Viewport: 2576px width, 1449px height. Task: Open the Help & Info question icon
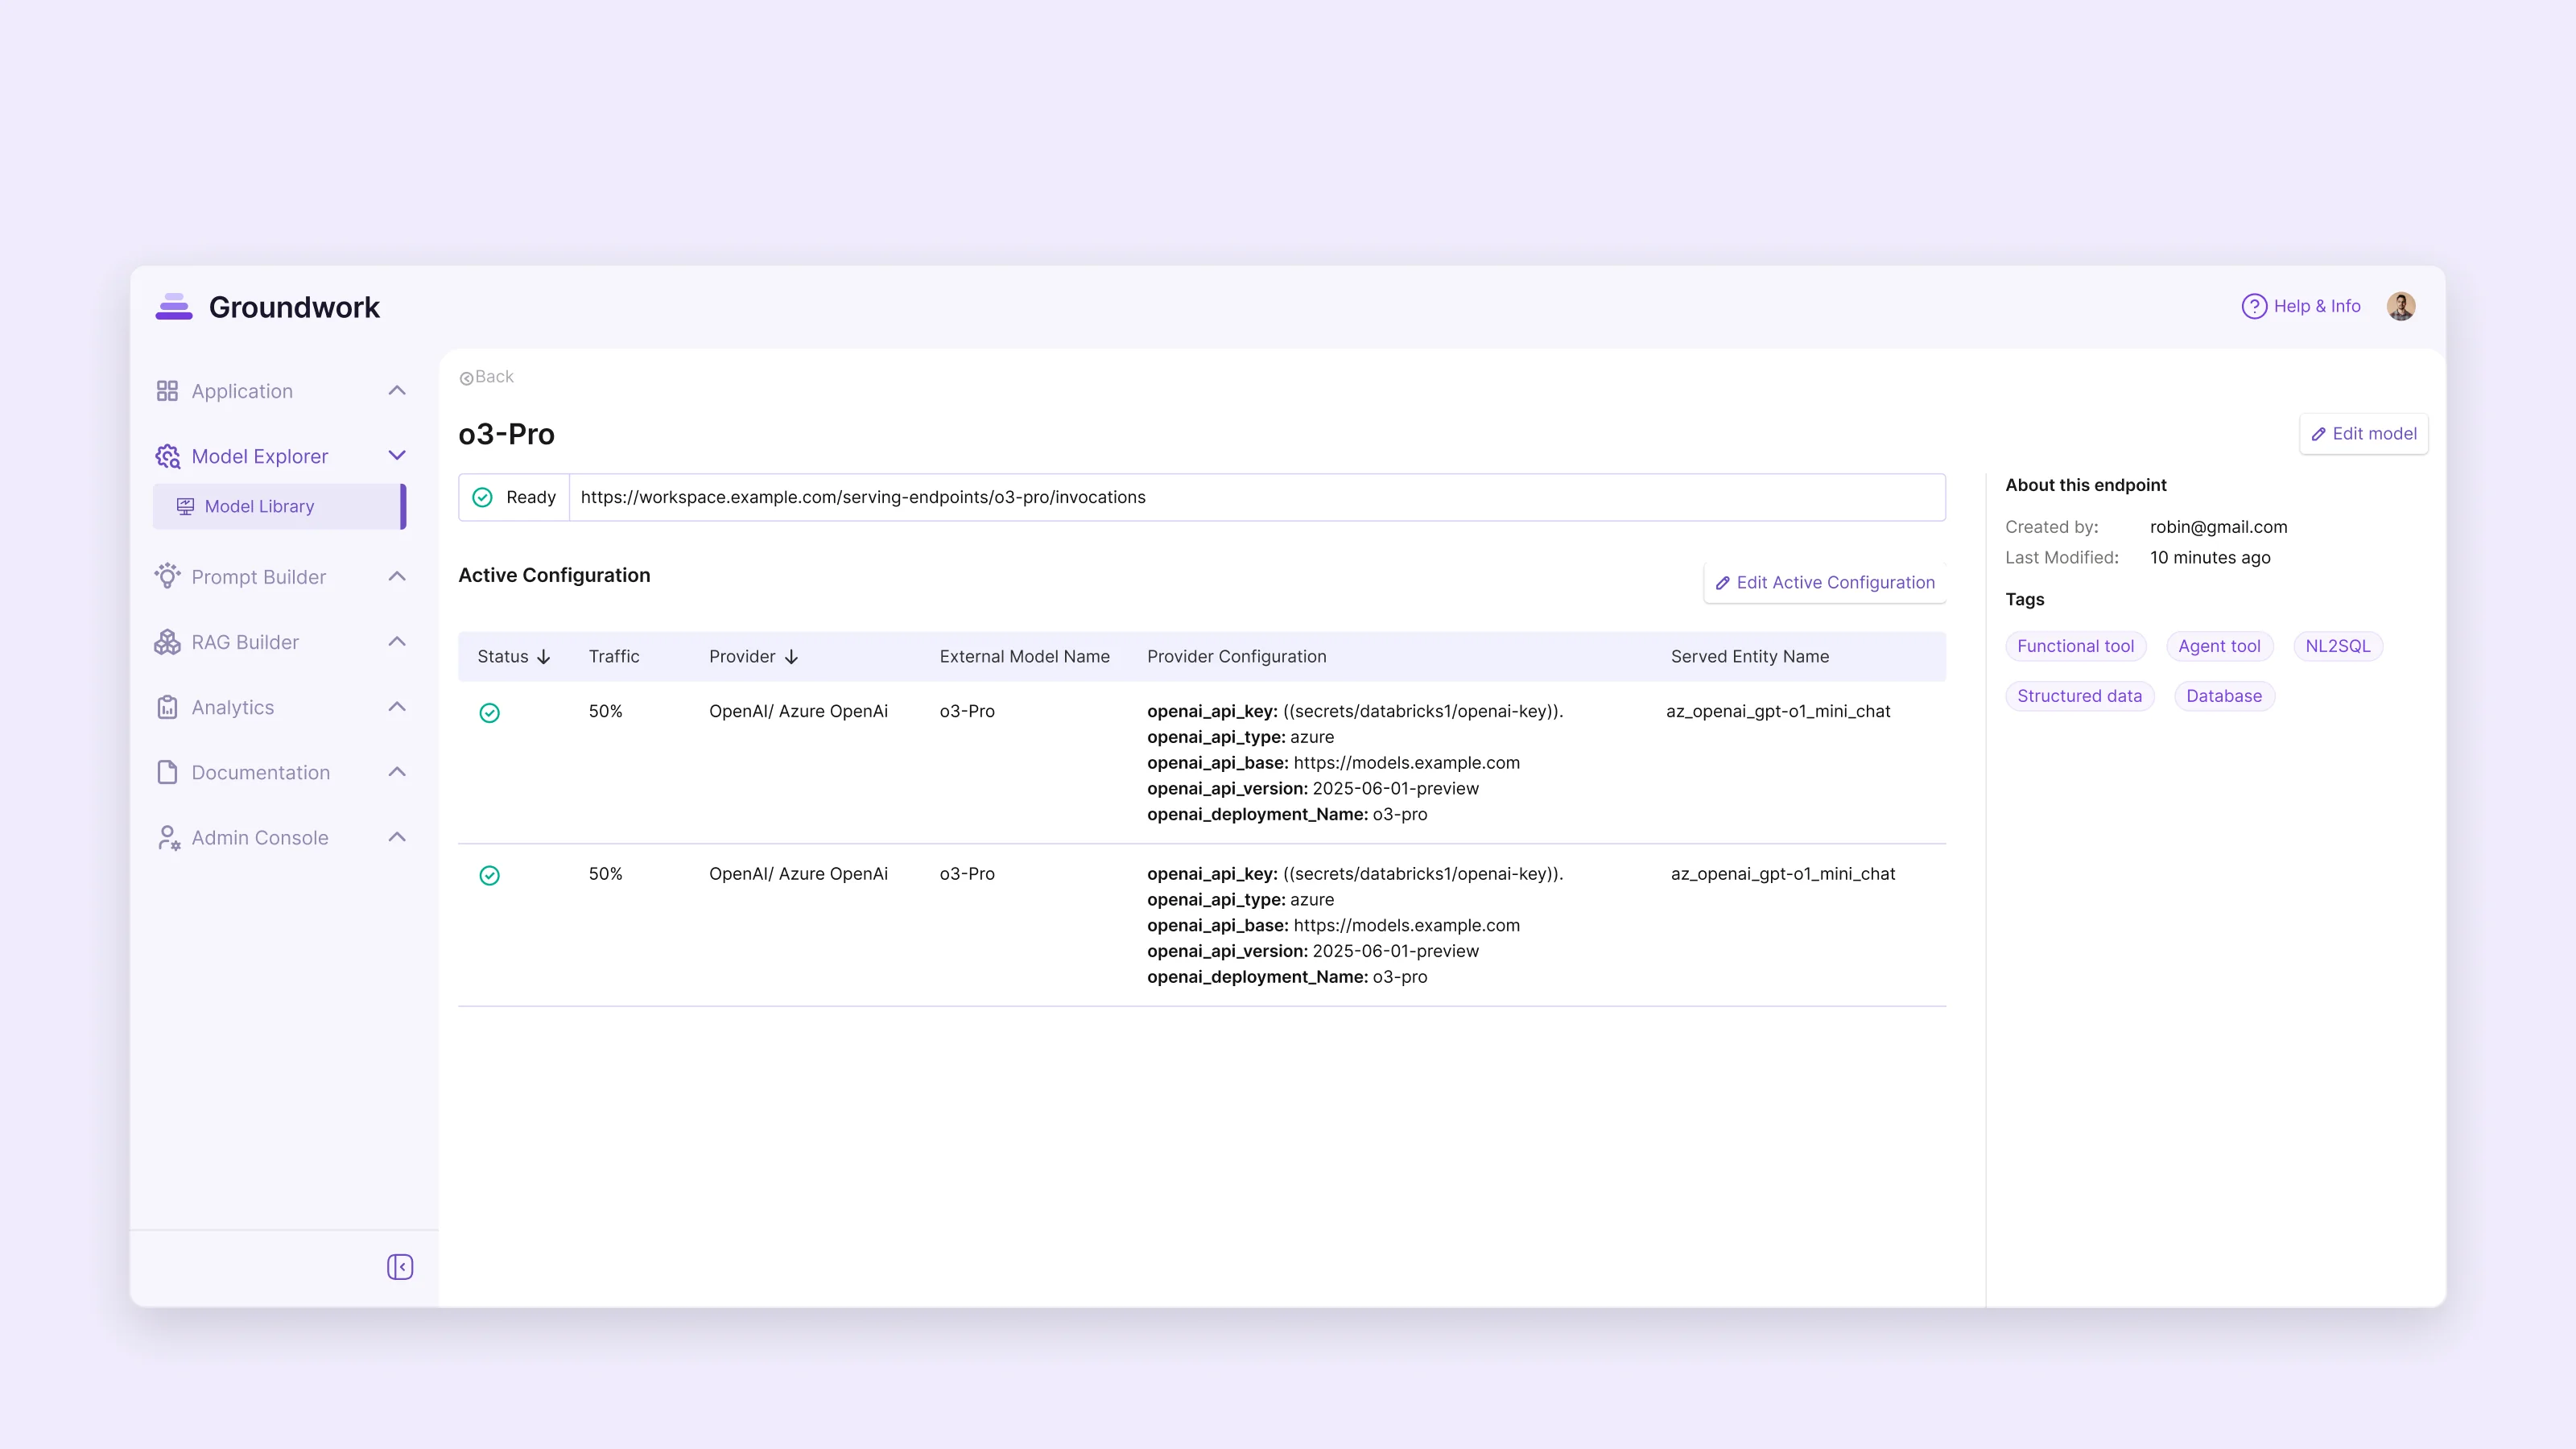2254,306
